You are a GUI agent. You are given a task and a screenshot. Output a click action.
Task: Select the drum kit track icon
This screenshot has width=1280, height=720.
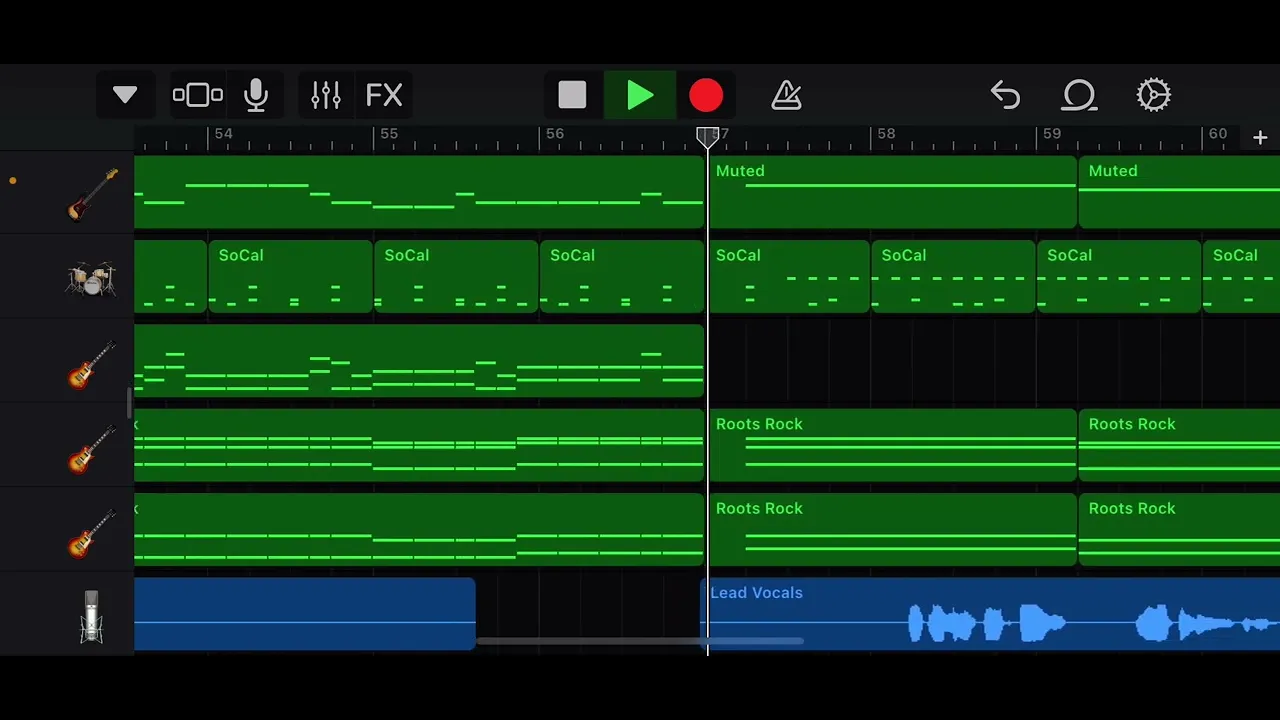click(92, 278)
